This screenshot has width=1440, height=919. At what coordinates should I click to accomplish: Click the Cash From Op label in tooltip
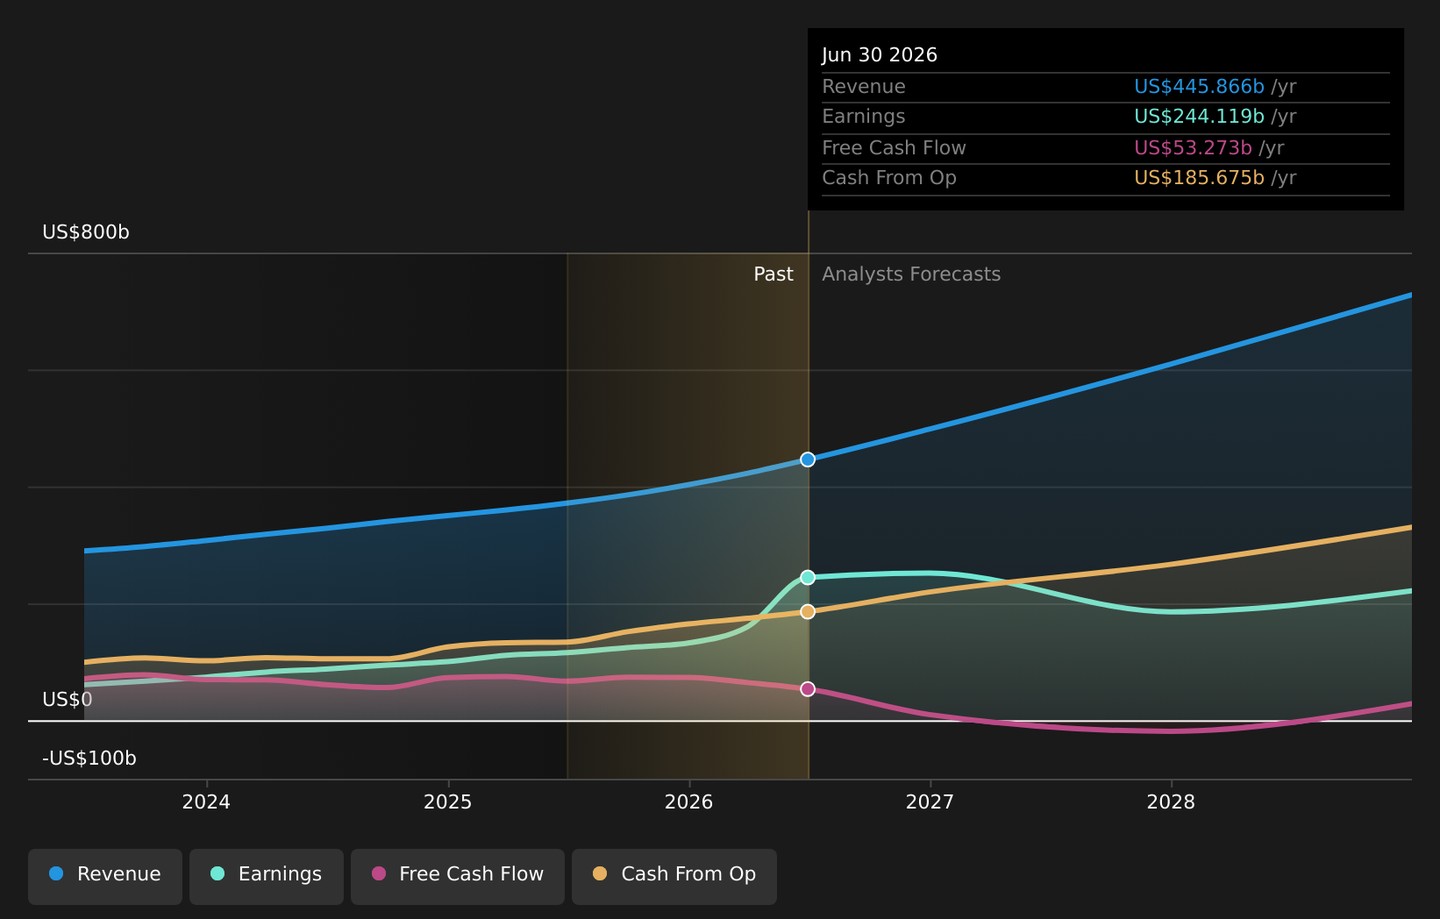click(889, 178)
